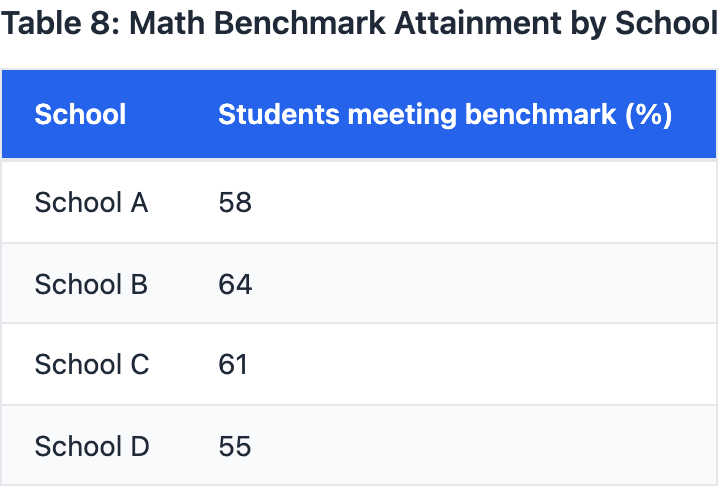
Task: Click the letter "A" in School A
Action: pyautogui.click(x=139, y=203)
